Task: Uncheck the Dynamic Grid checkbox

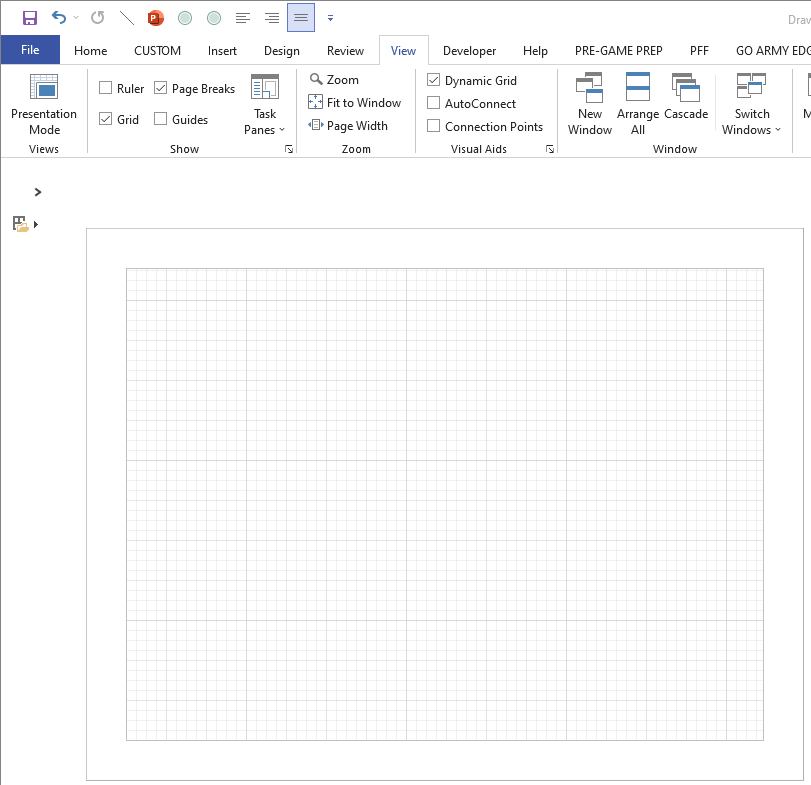Action: [x=433, y=80]
